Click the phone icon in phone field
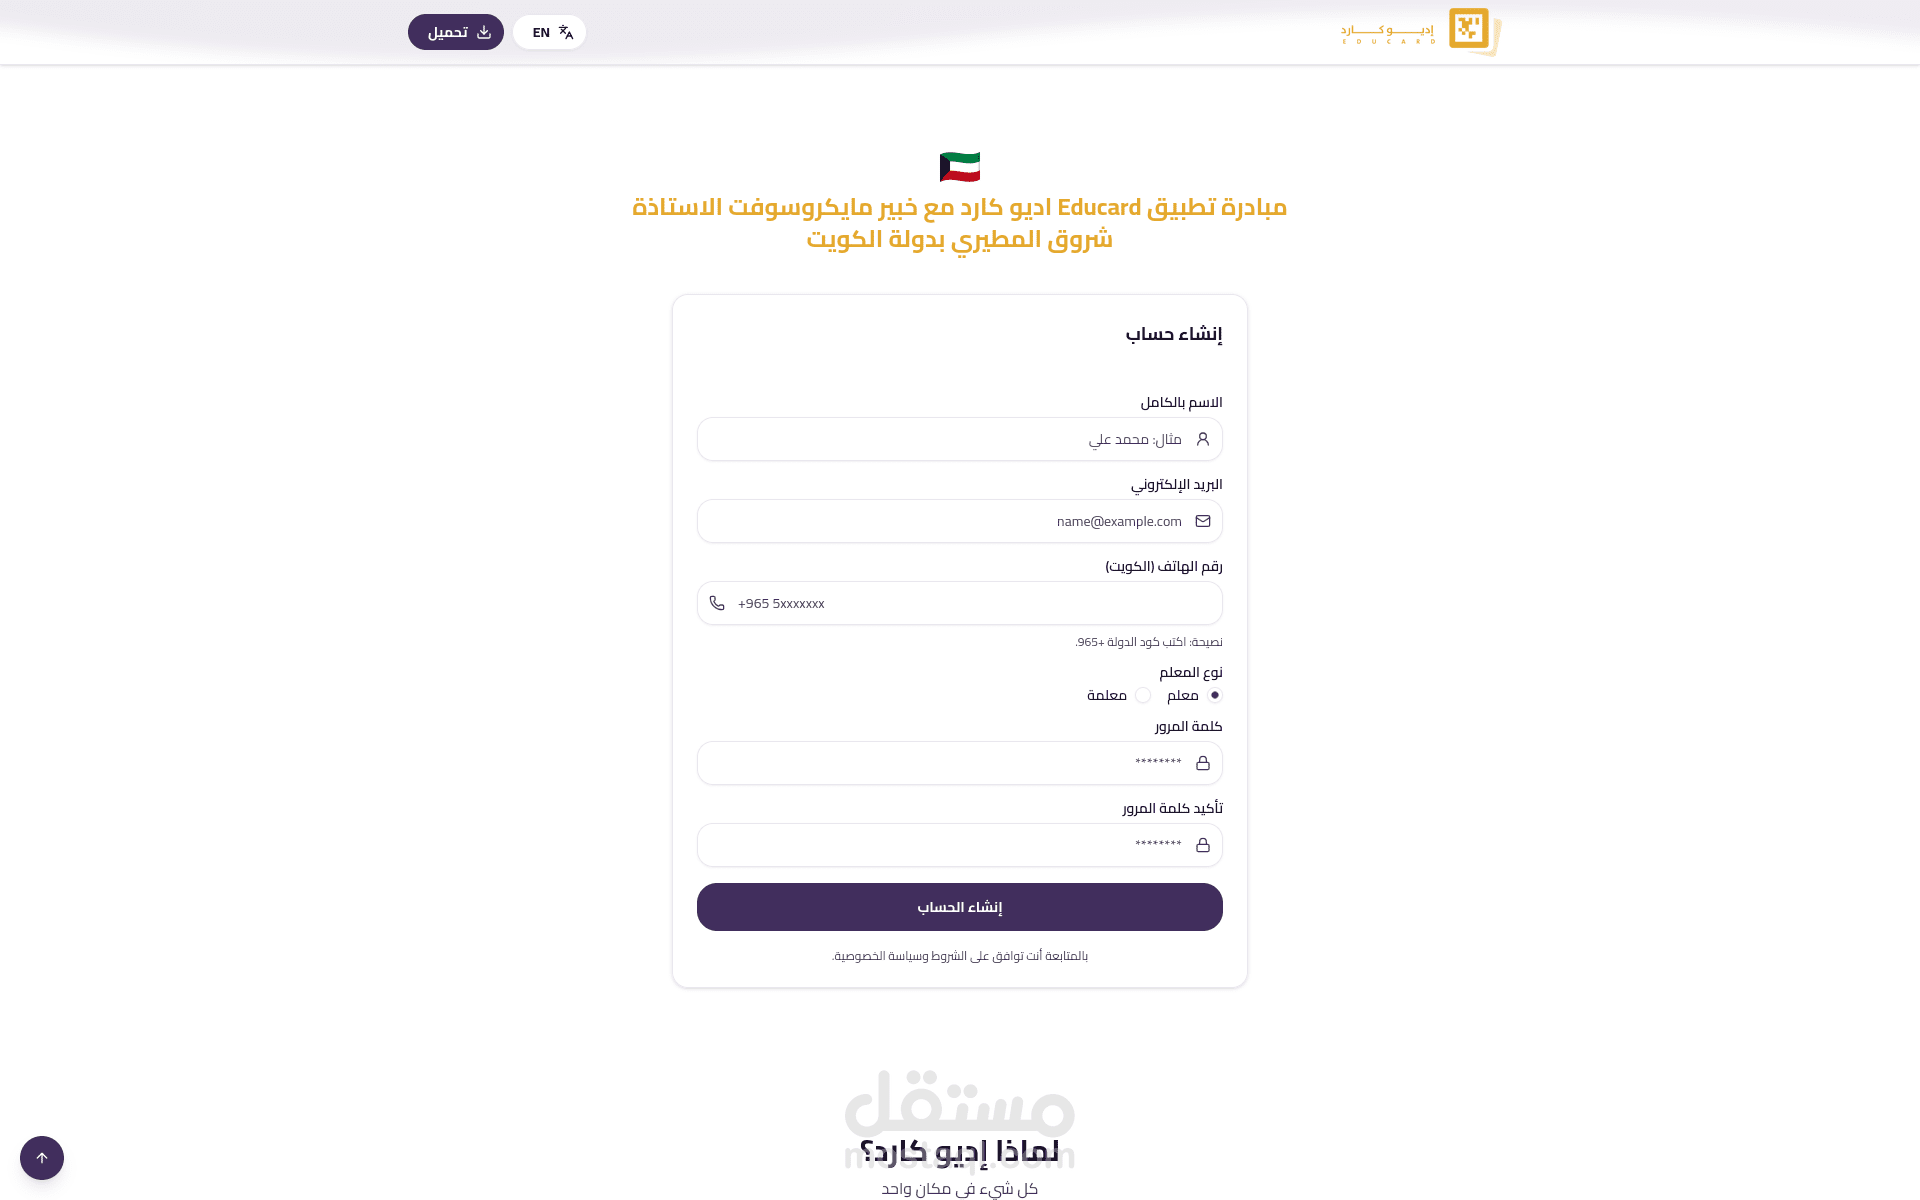The image size is (1920, 1200). (717, 603)
